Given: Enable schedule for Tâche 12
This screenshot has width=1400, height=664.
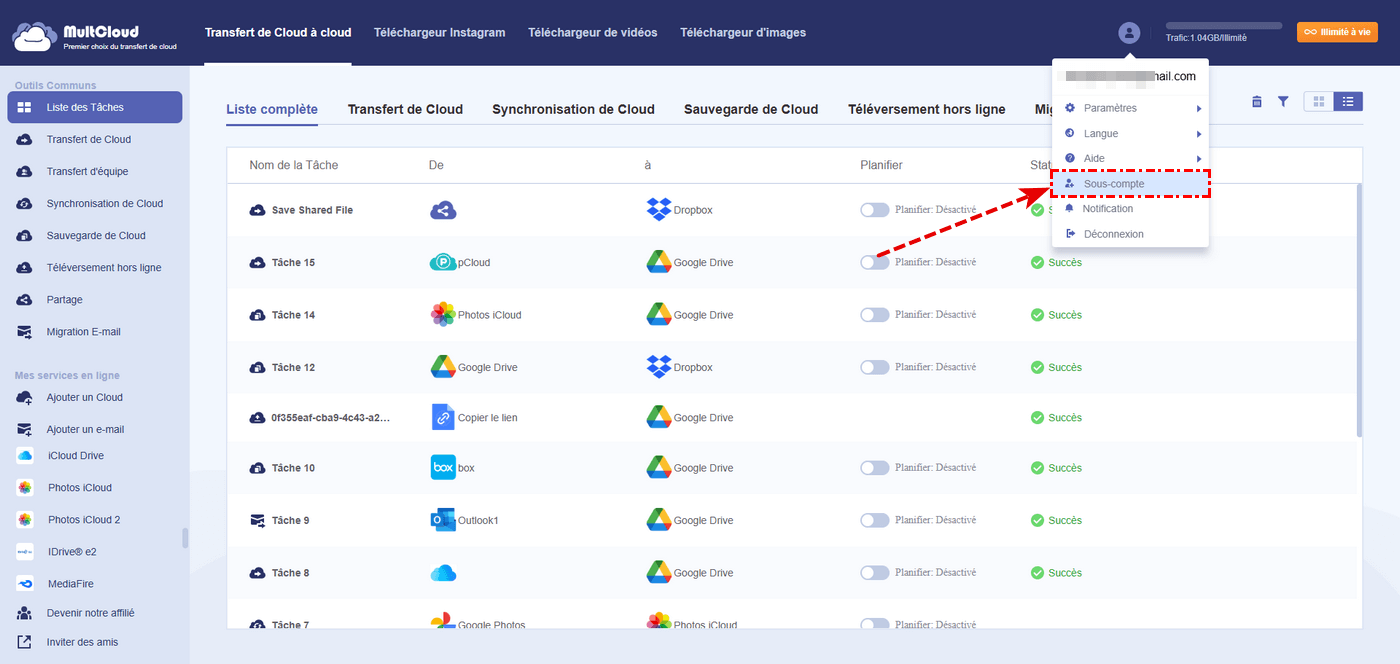Looking at the screenshot, I should (874, 367).
